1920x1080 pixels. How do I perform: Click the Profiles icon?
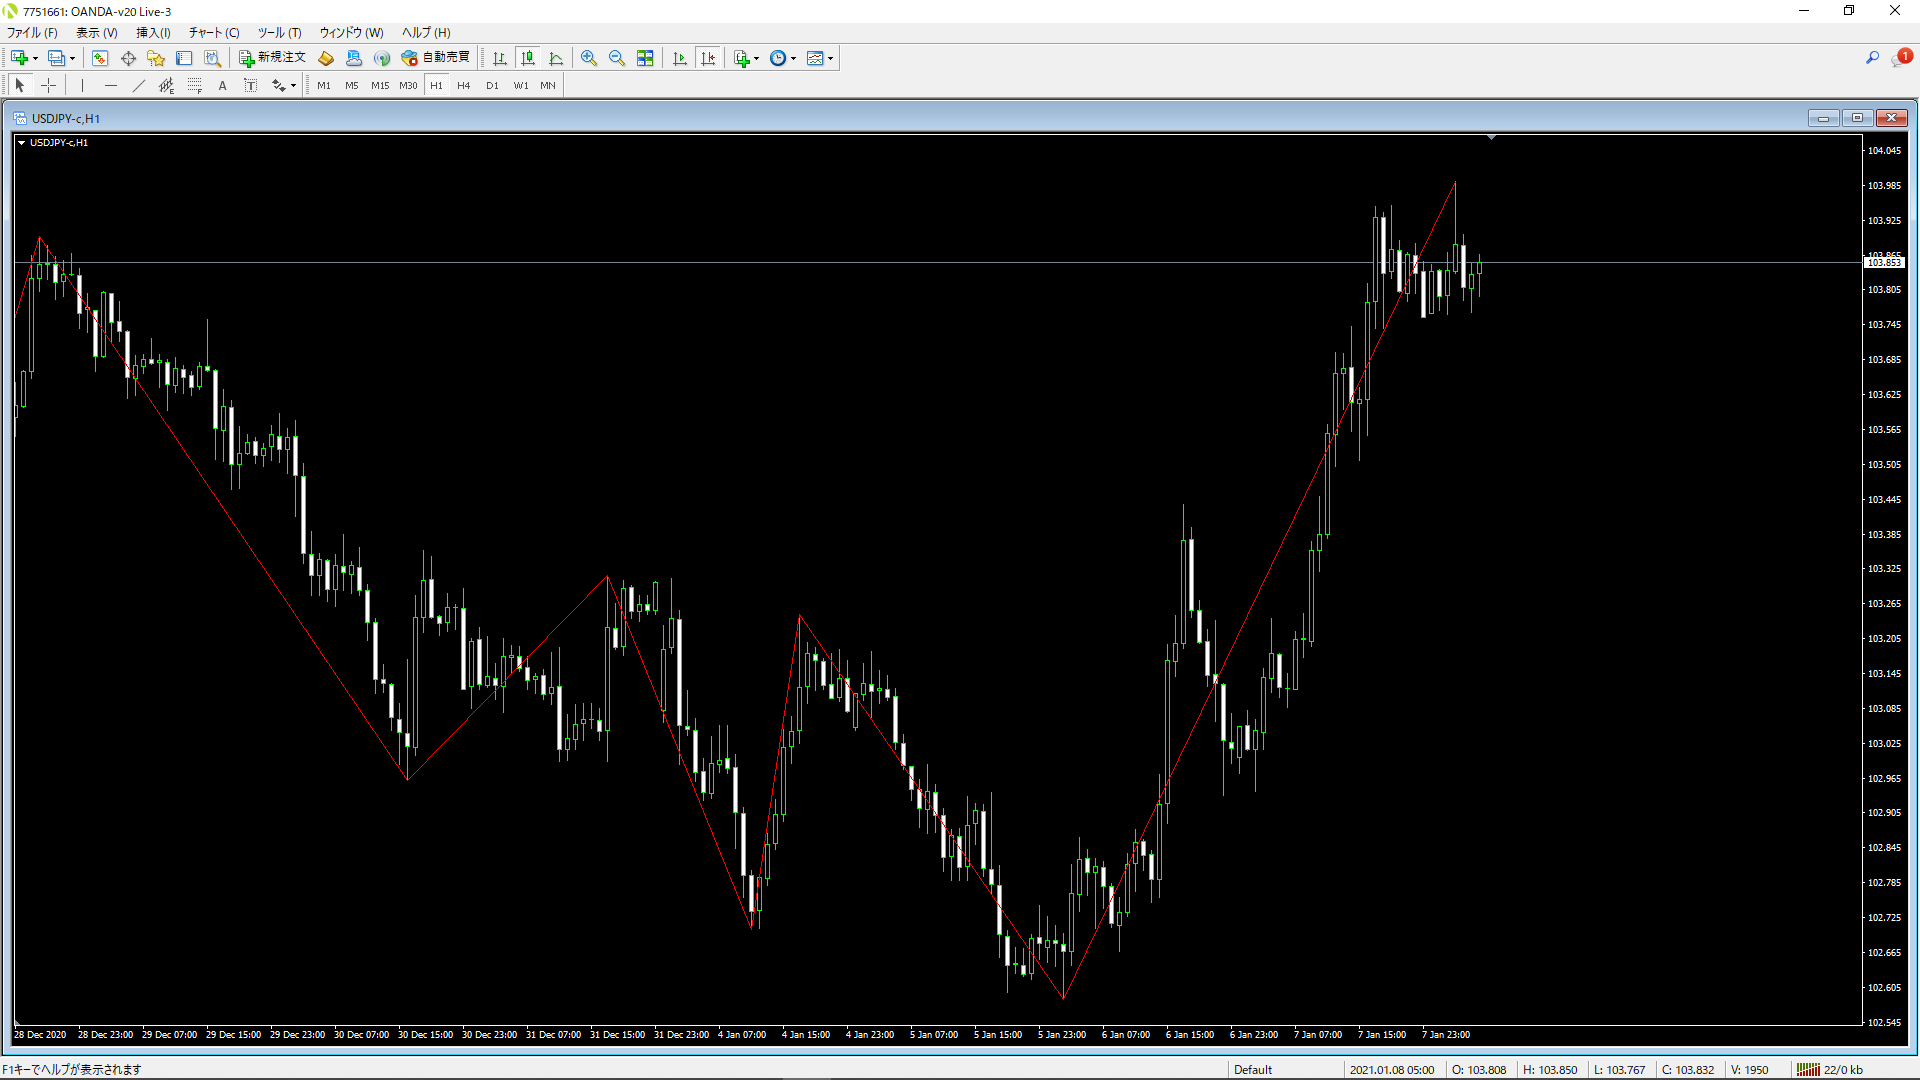coord(57,58)
